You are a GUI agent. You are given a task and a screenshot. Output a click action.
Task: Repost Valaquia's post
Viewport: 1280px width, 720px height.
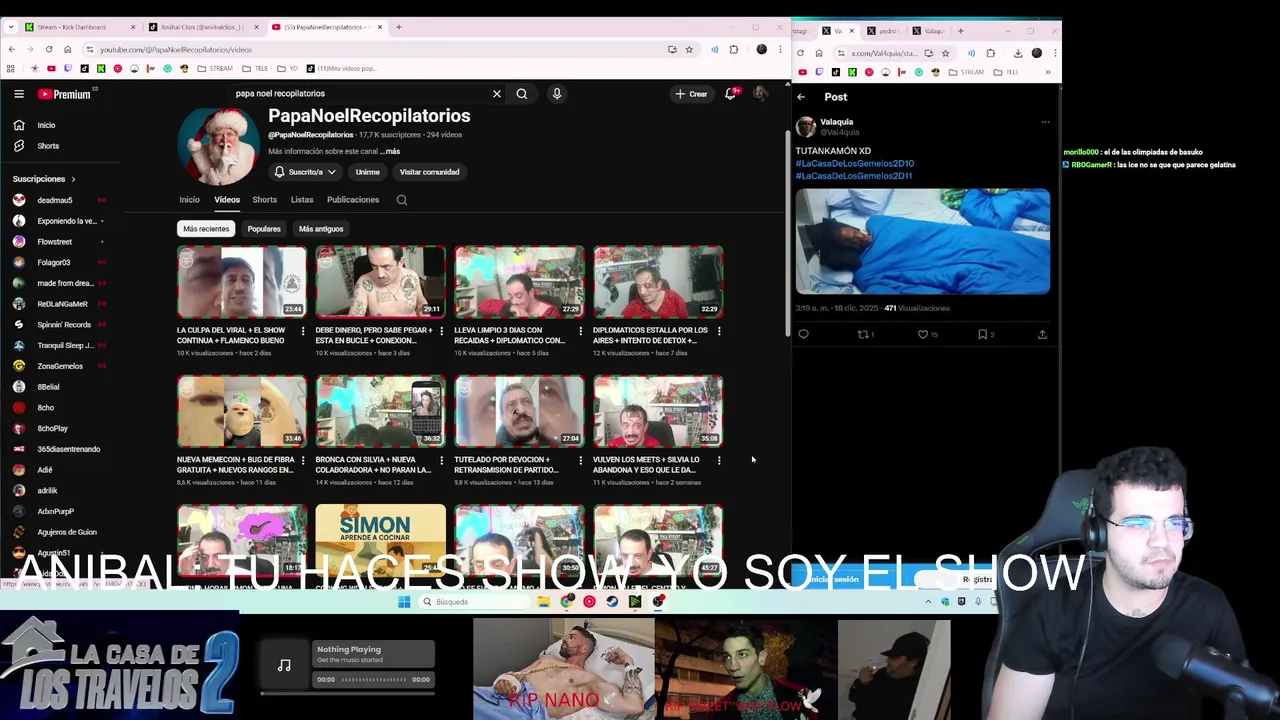coord(864,334)
